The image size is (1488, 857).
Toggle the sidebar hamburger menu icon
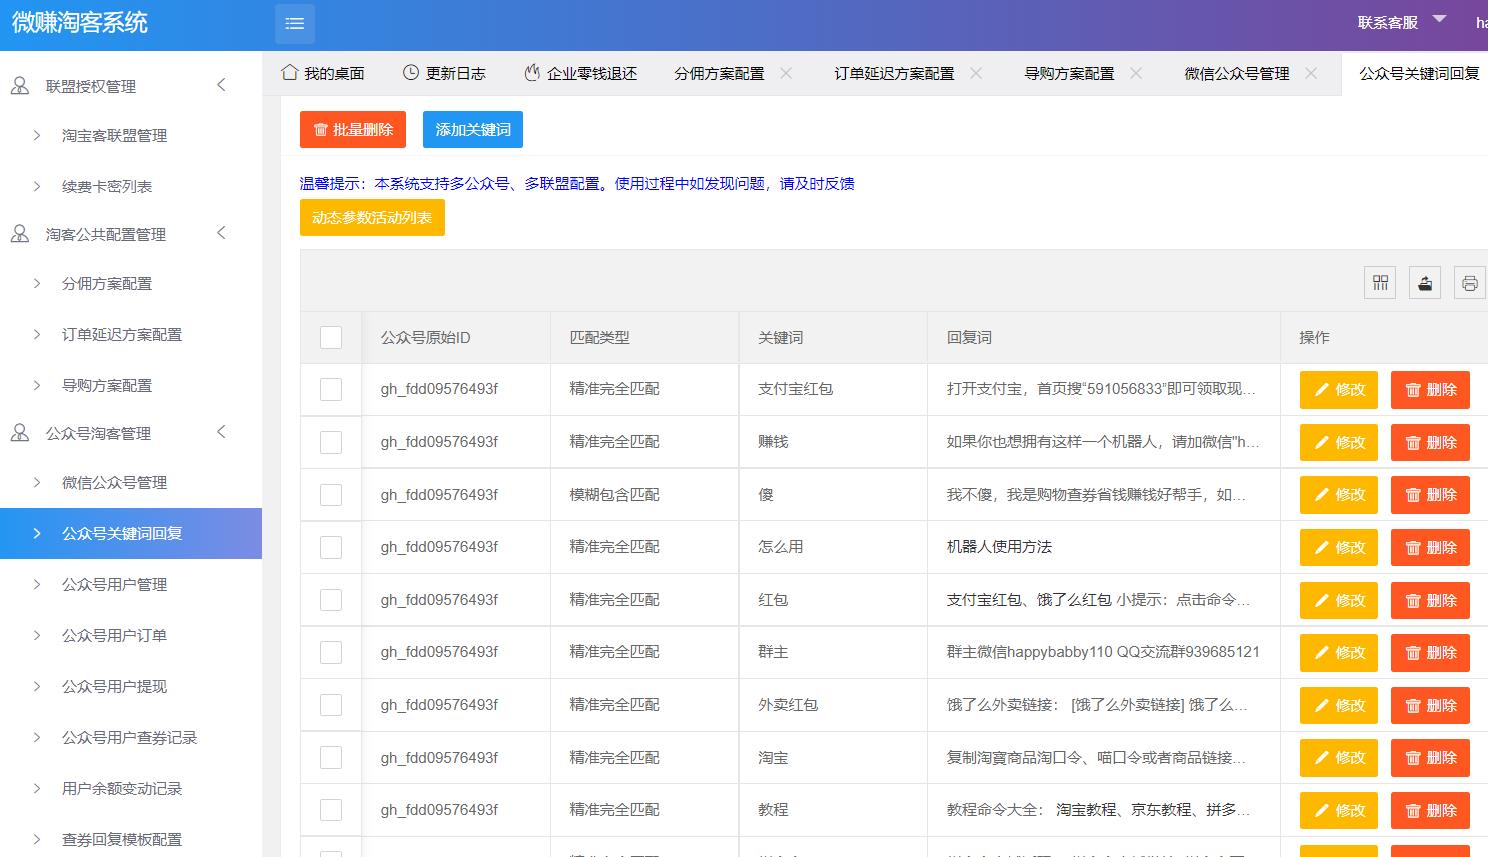coord(295,24)
